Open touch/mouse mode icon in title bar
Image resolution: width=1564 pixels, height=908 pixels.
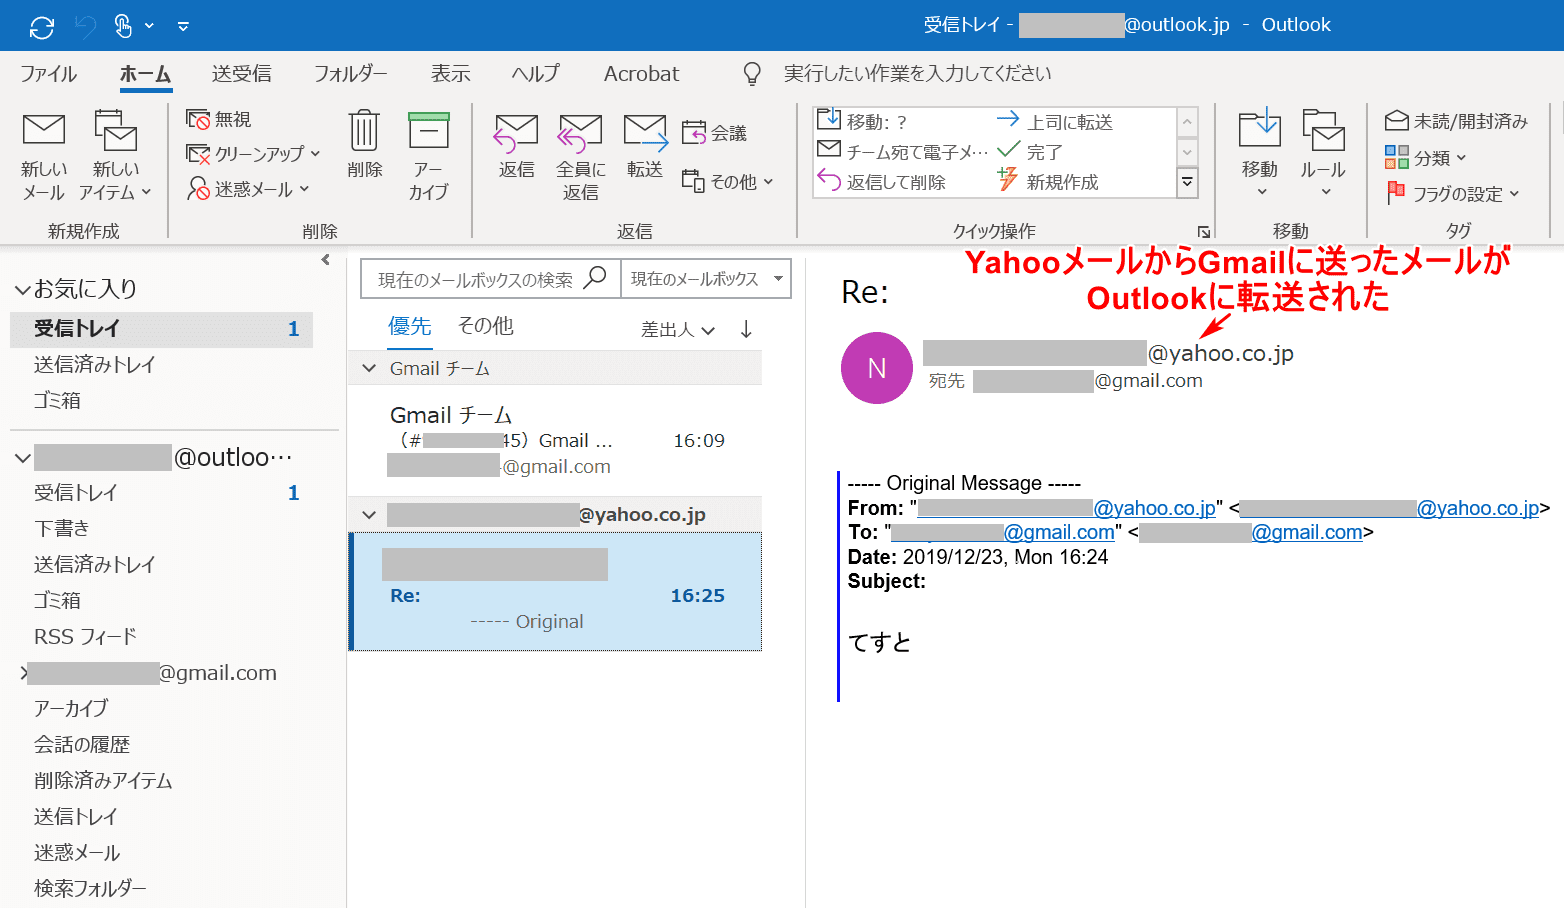124,26
